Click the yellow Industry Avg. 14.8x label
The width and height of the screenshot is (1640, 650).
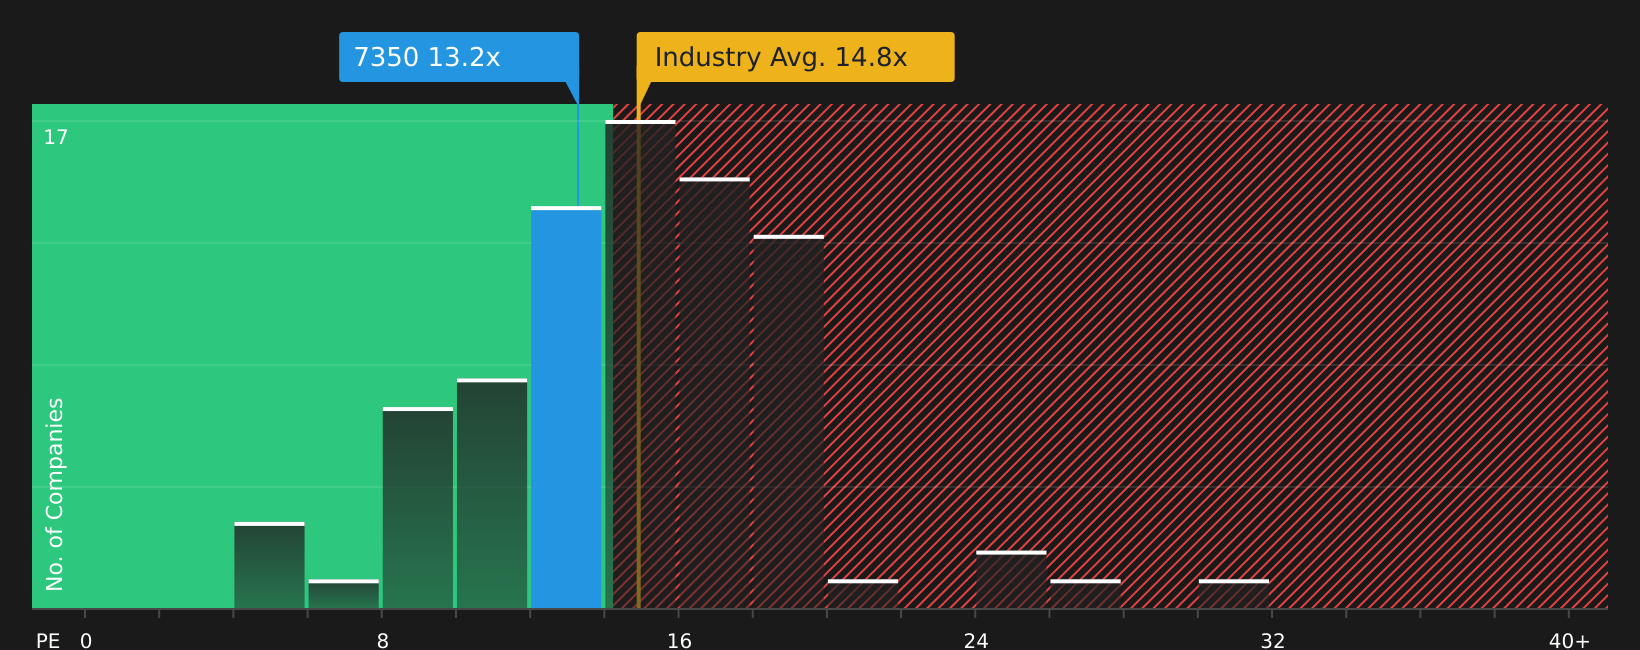tap(796, 57)
